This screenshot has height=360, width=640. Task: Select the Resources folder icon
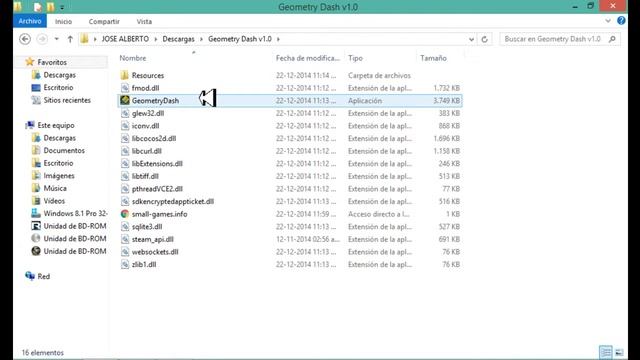pyautogui.click(x=125, y=75)
